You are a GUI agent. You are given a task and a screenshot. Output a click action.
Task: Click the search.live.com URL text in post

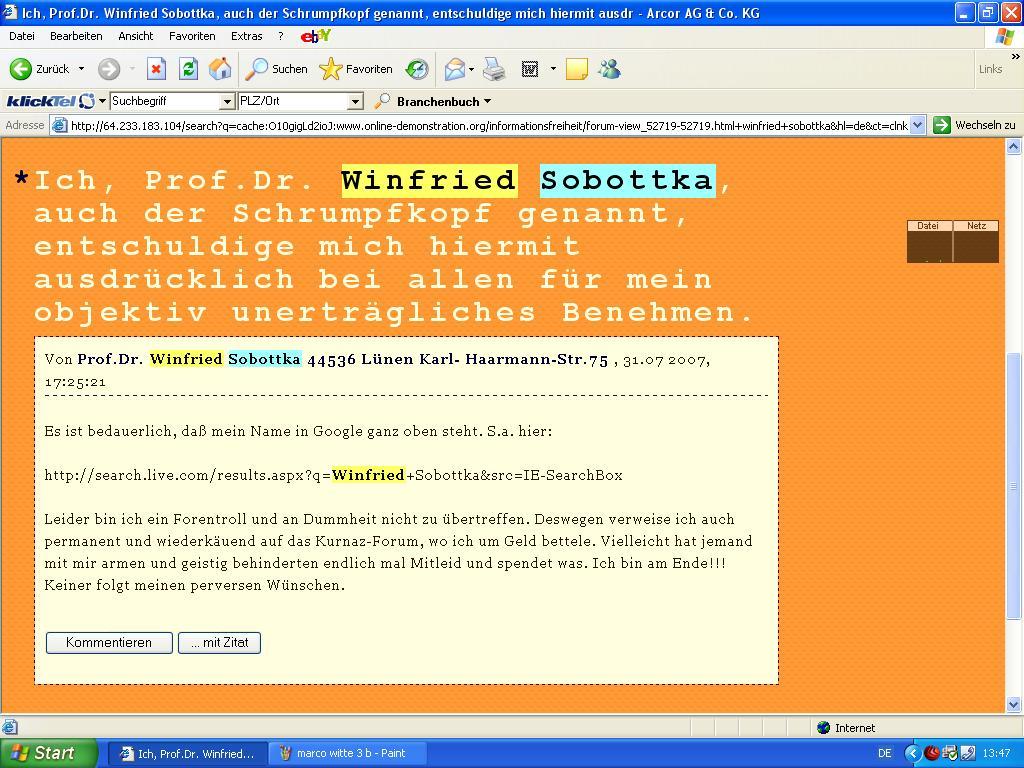click(x=334, y=475)
